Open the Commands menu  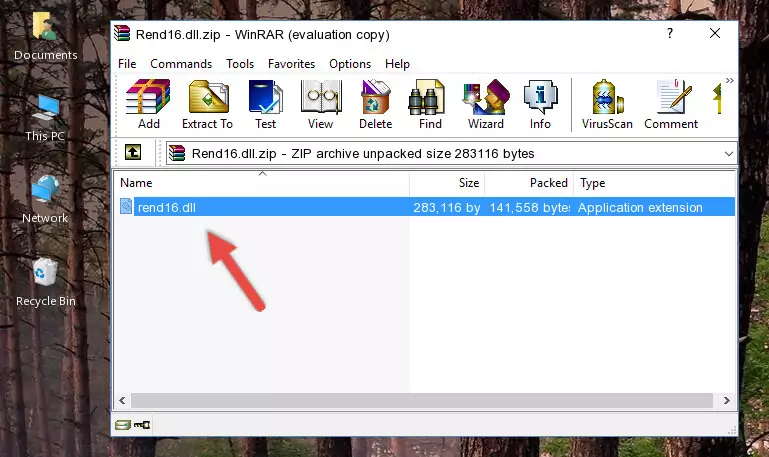pyautogui.click(x=181, y=64)
